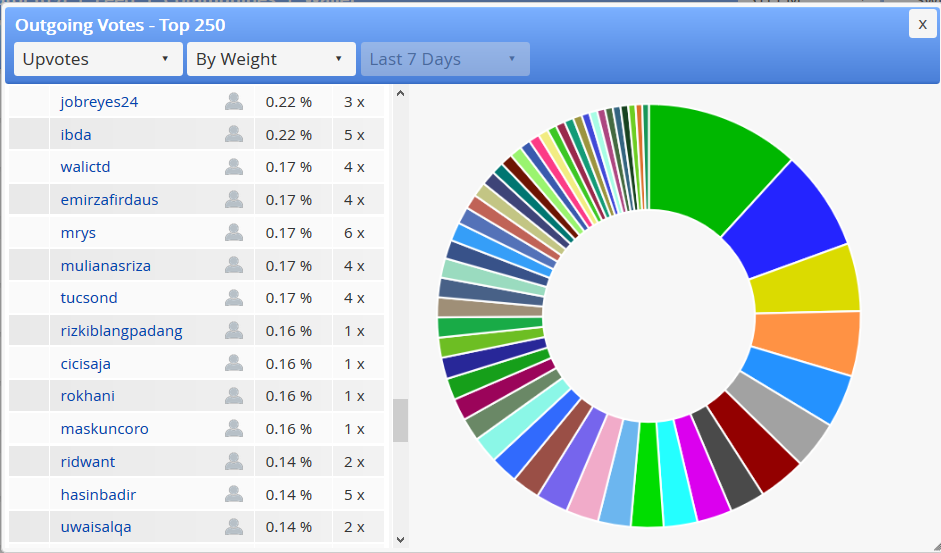Open the walictd account link

pos(85,167)
